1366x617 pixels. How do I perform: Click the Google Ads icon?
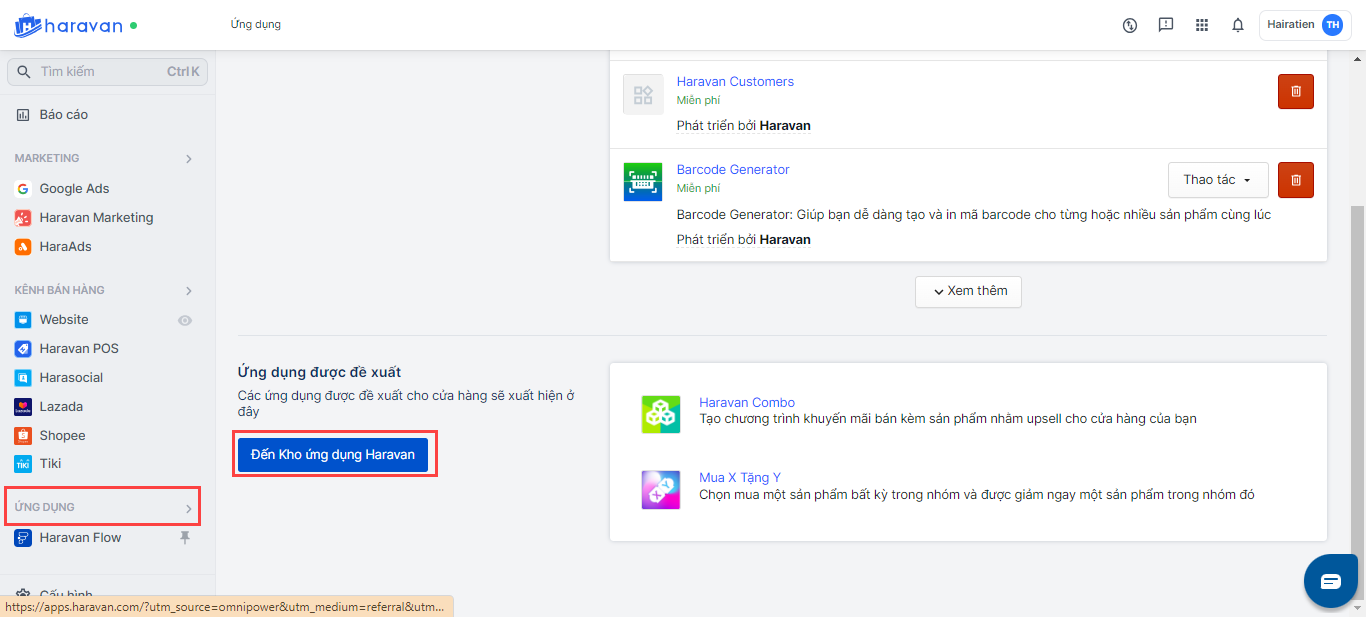[x=23, y=189]
